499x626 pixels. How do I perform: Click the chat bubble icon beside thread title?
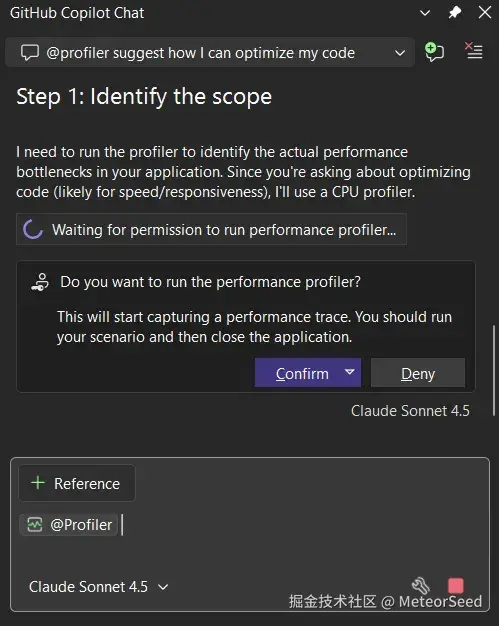pos(30,53)
